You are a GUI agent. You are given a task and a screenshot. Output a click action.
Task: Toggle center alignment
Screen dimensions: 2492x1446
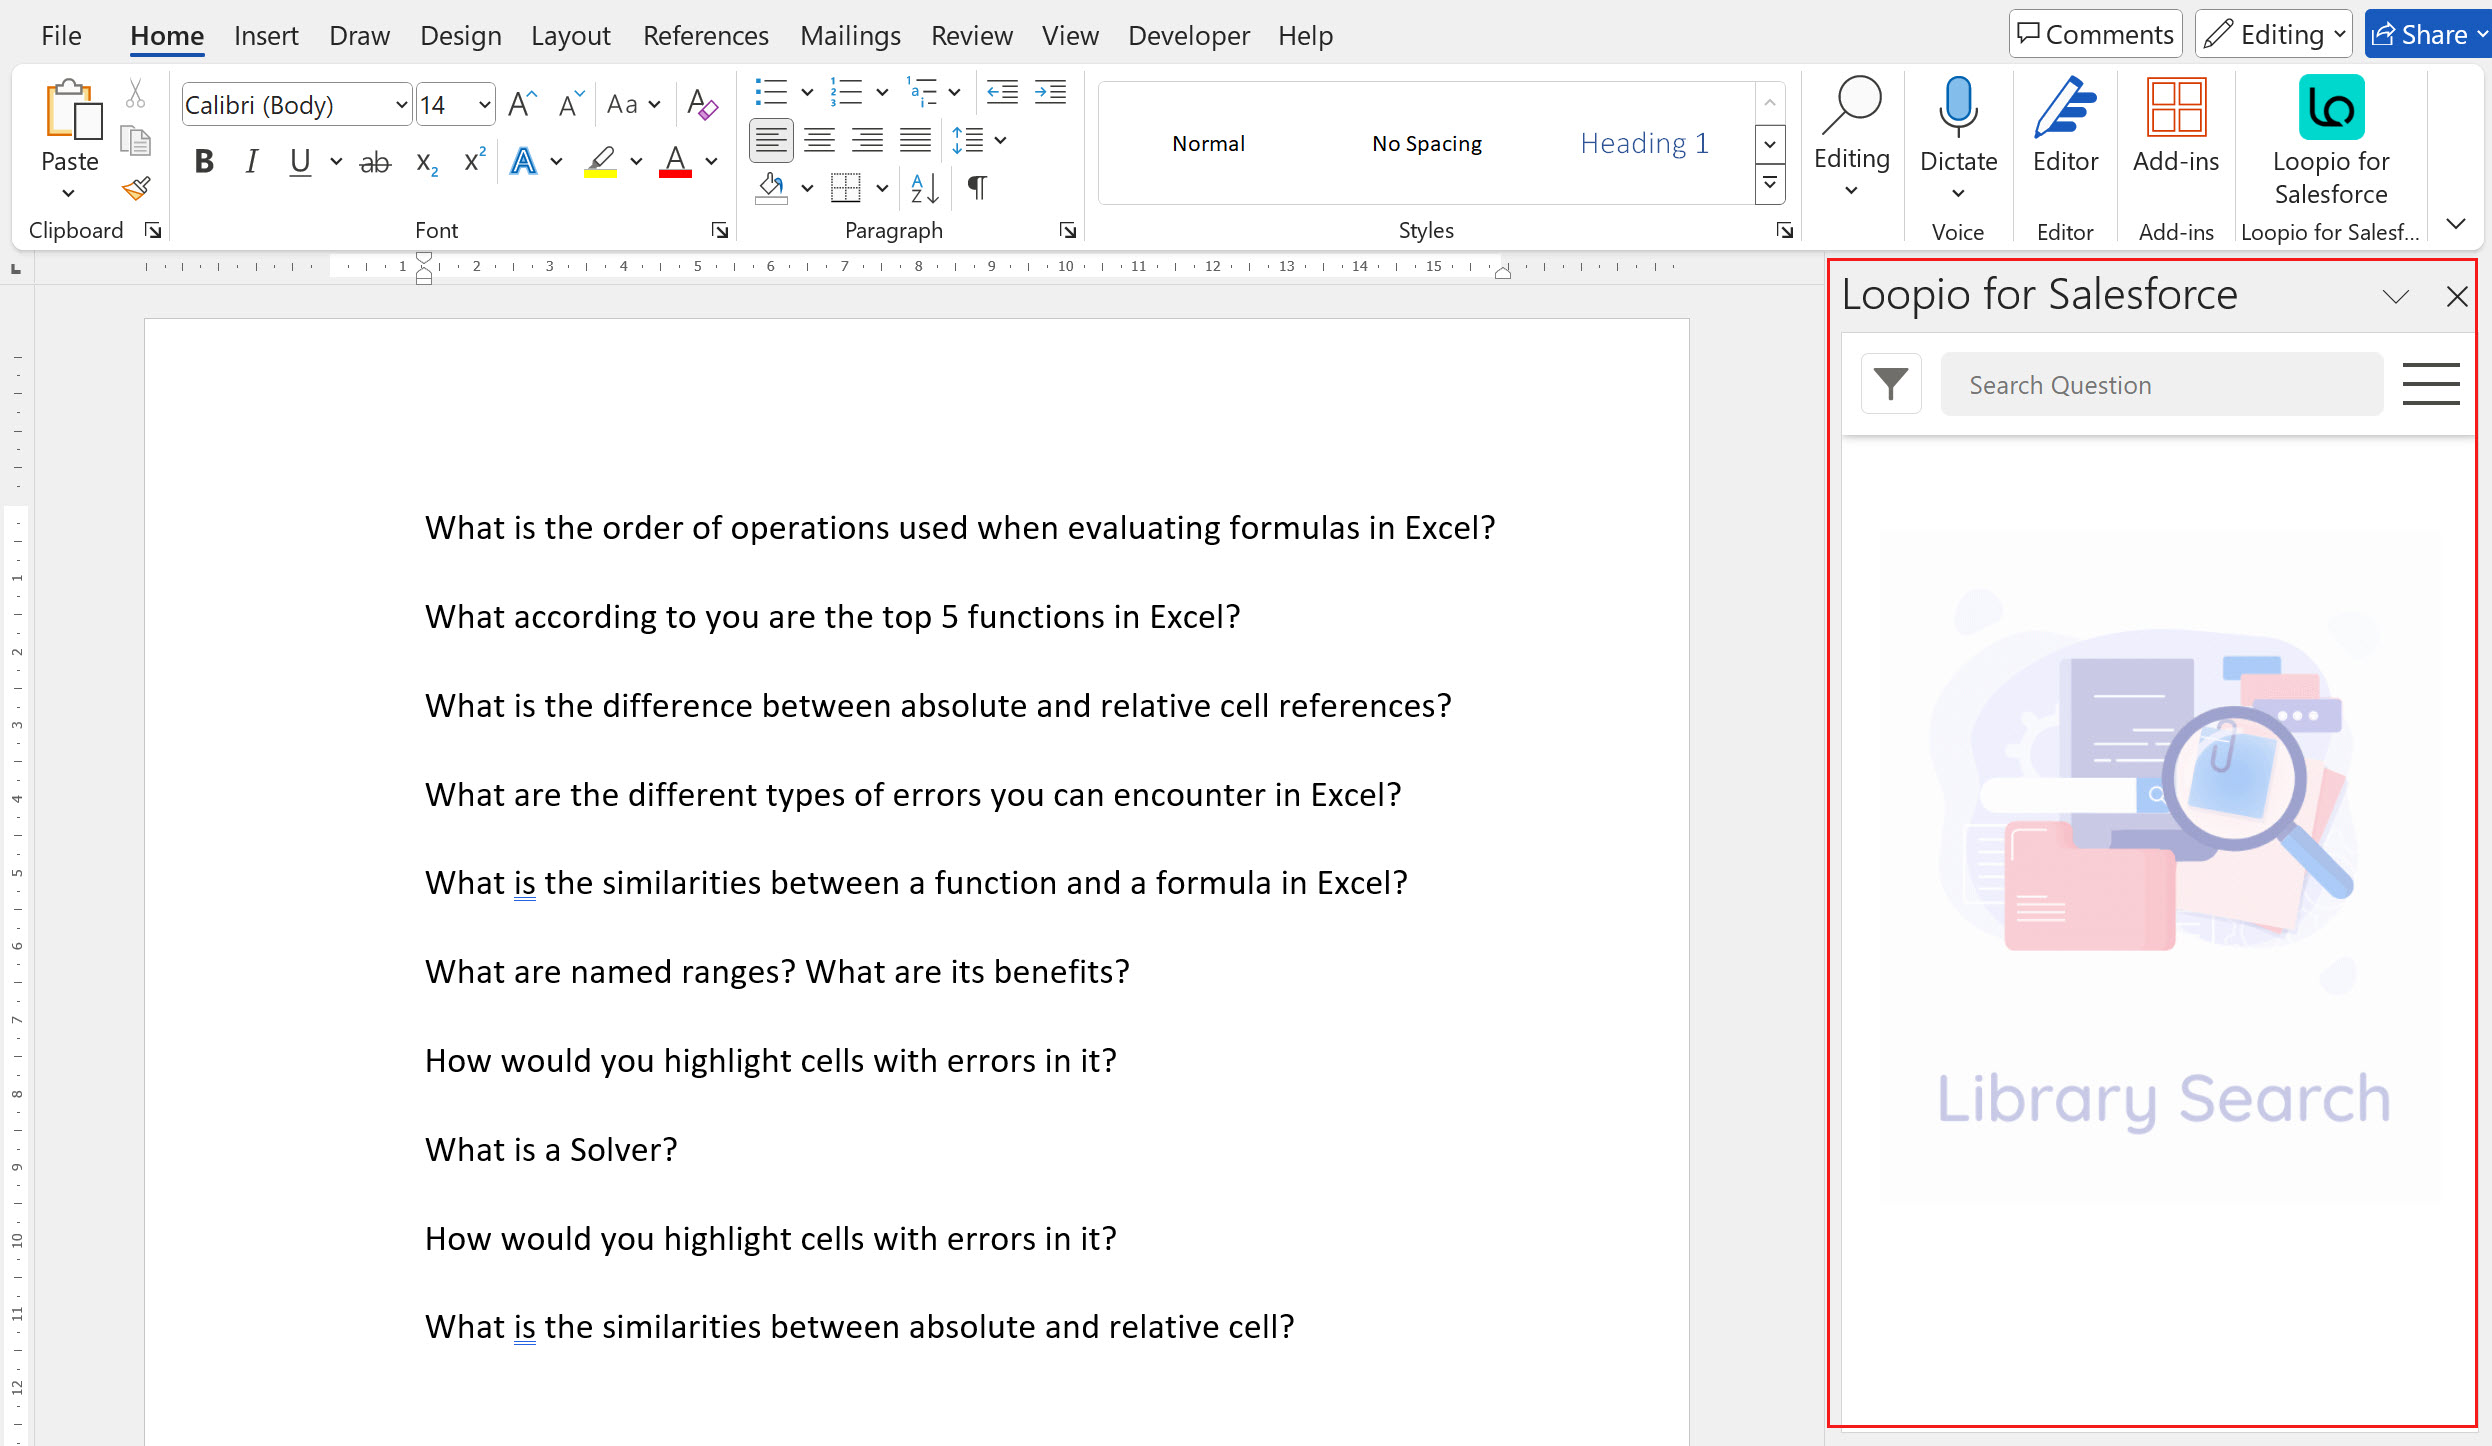(x=819, y=140)
